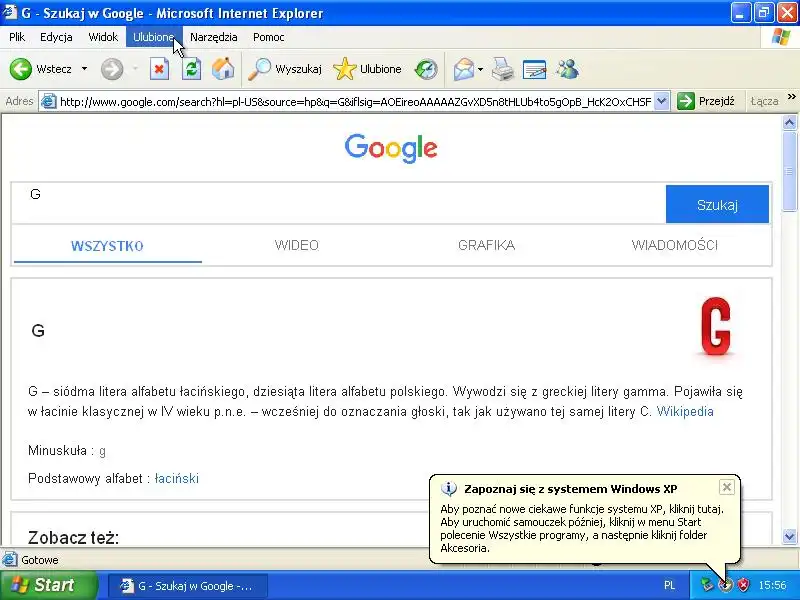Open the Edycja menu
This screenshot has height=600, width=800.
[56, 37]
